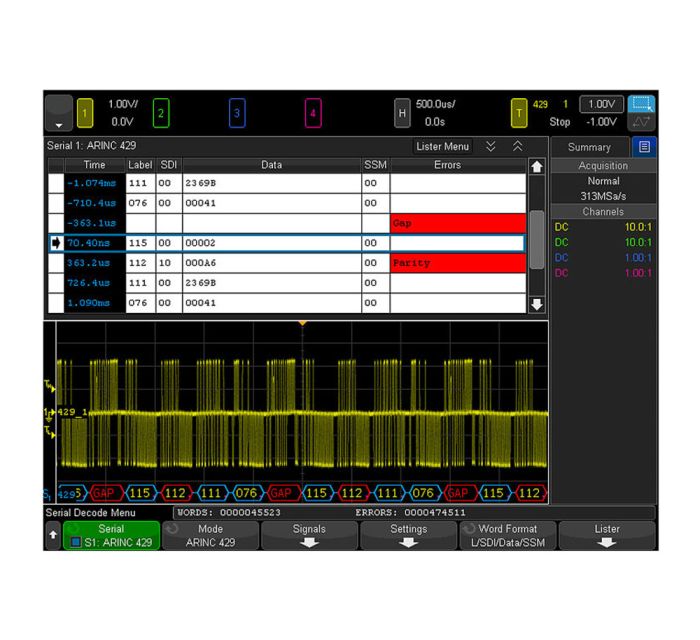Select the zoom box selection icon
The image size is (700, 640).
[642, 104]
